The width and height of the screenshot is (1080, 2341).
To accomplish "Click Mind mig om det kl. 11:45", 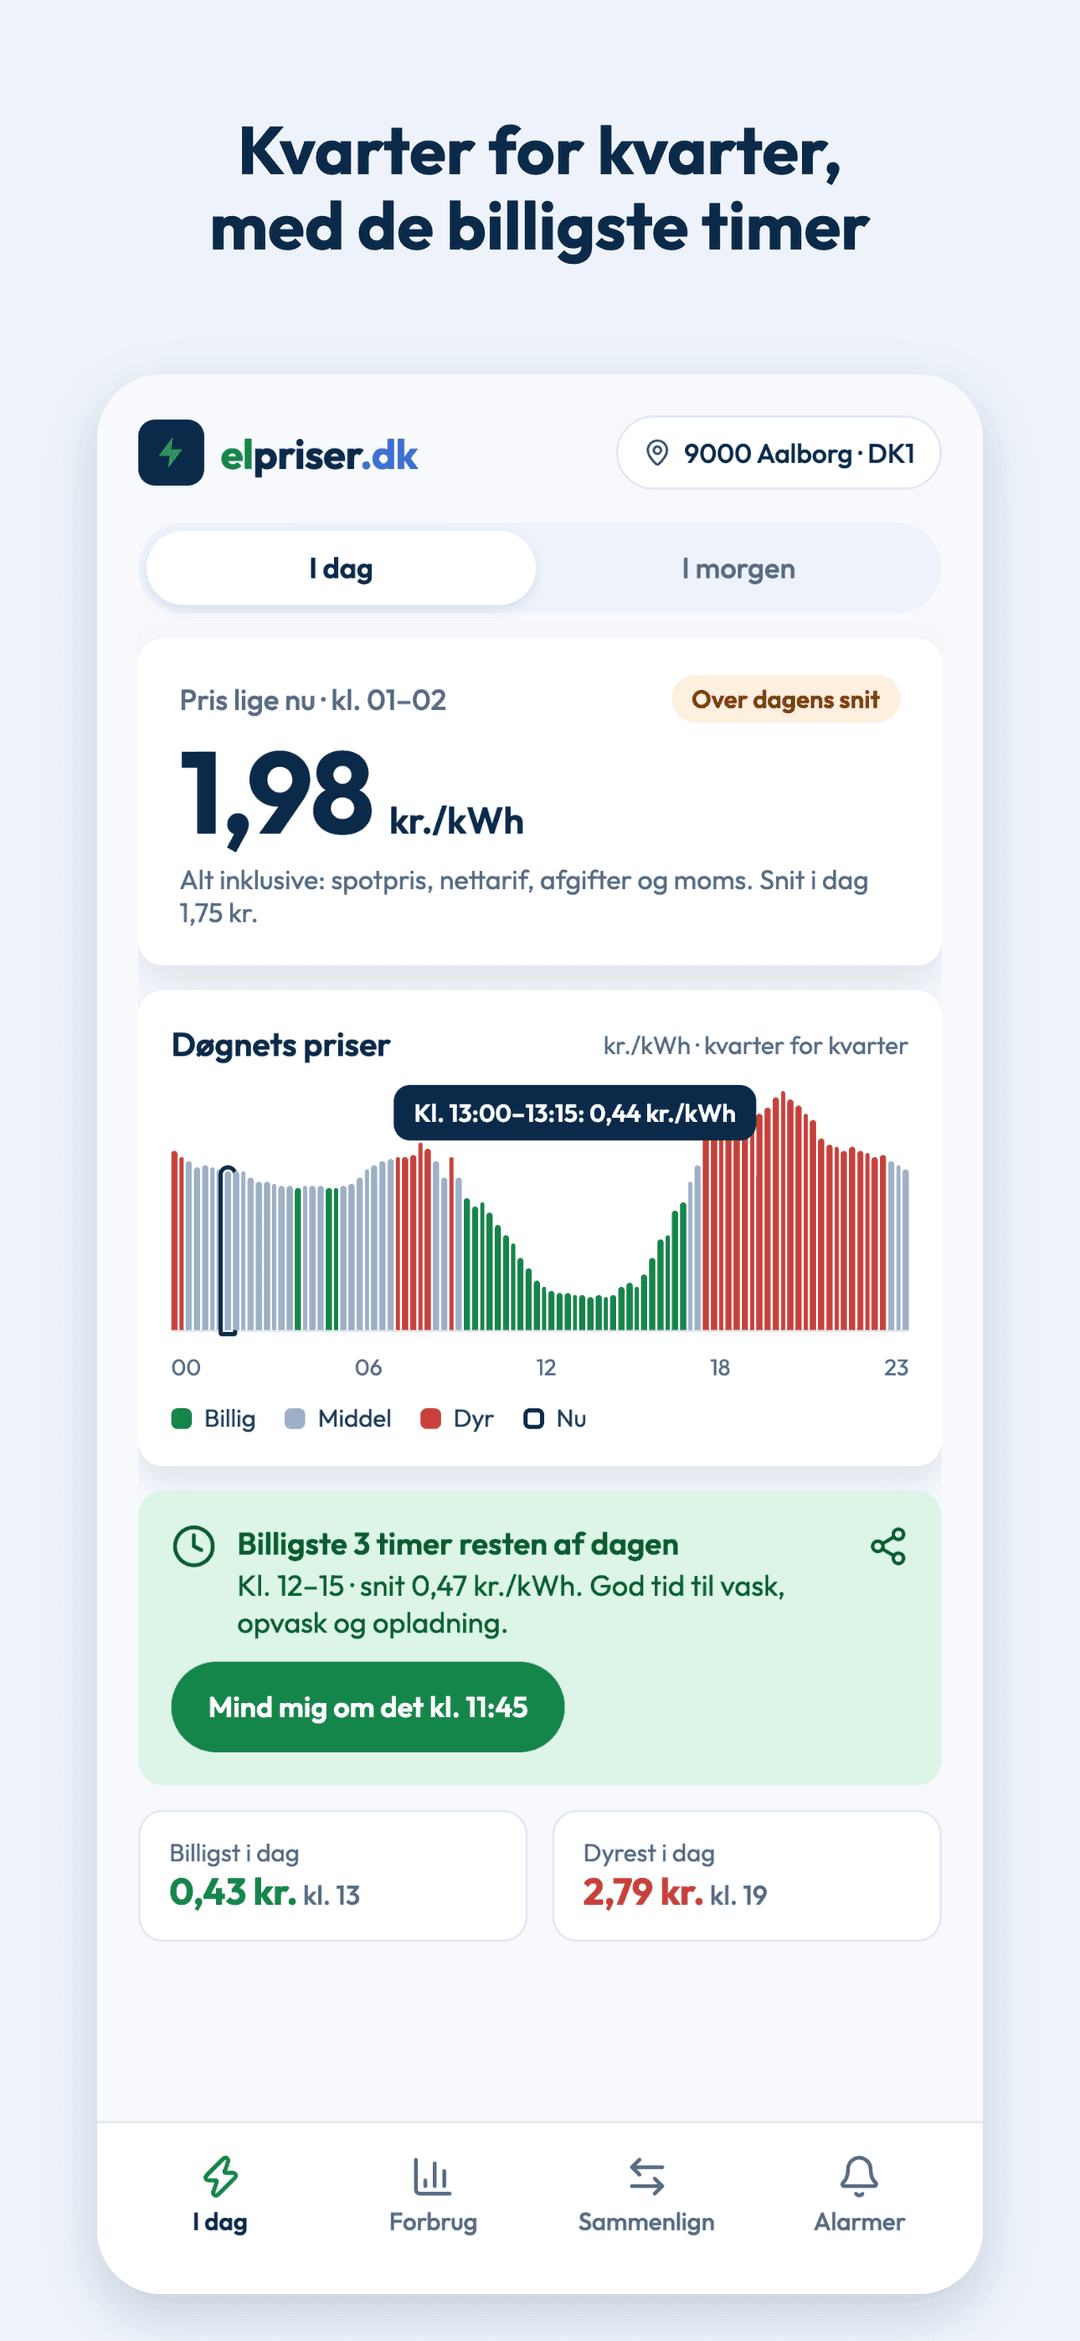I will (368, 1707).
